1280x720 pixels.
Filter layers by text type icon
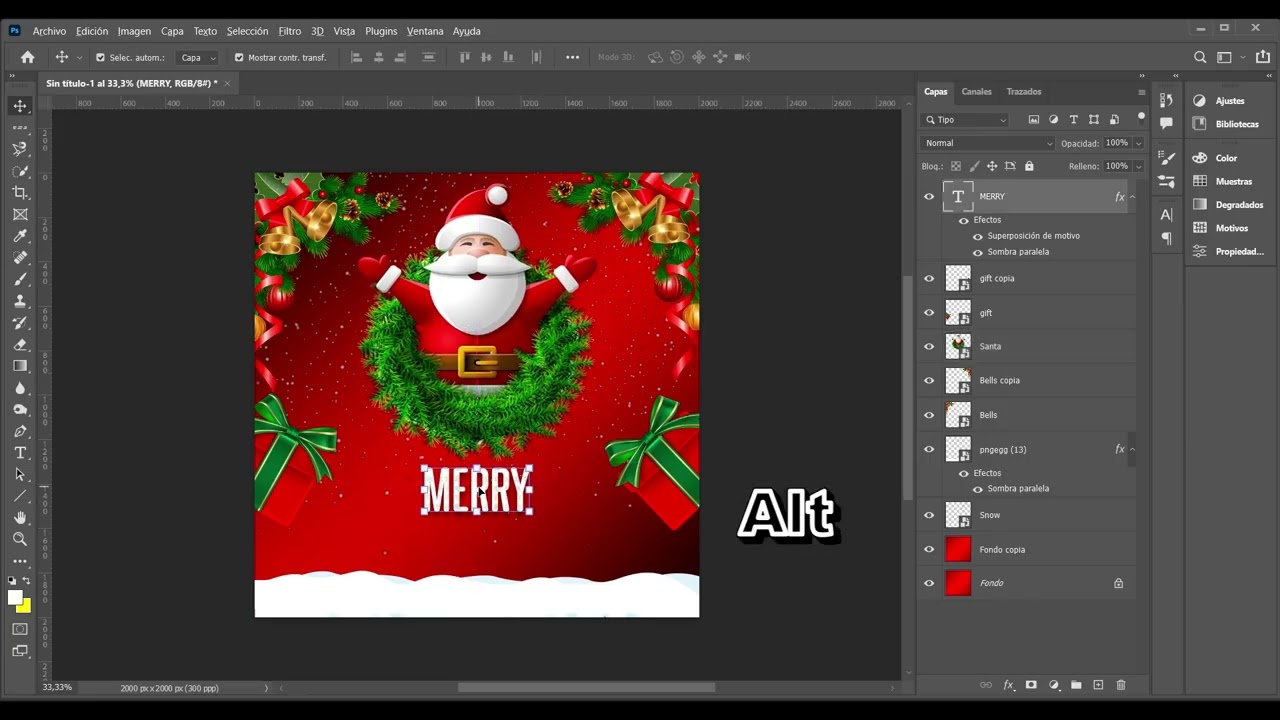pyautogui.click(x=1074, y=120)
